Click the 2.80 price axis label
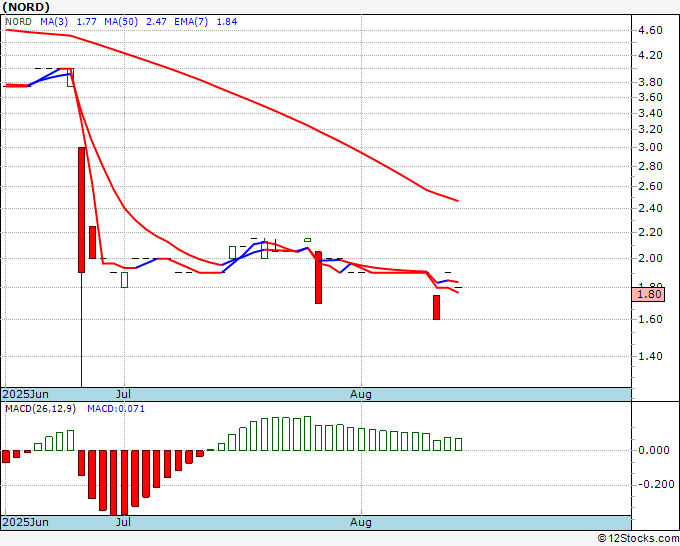Image resolution: width=680 pixels, height=546 pixels. point(651,166)
